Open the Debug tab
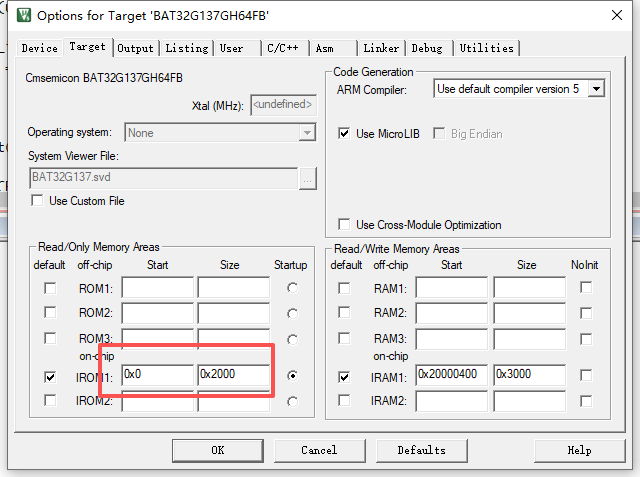Image resolution: width=640 pixels, height=477 pixels. (x=427, y=48)
